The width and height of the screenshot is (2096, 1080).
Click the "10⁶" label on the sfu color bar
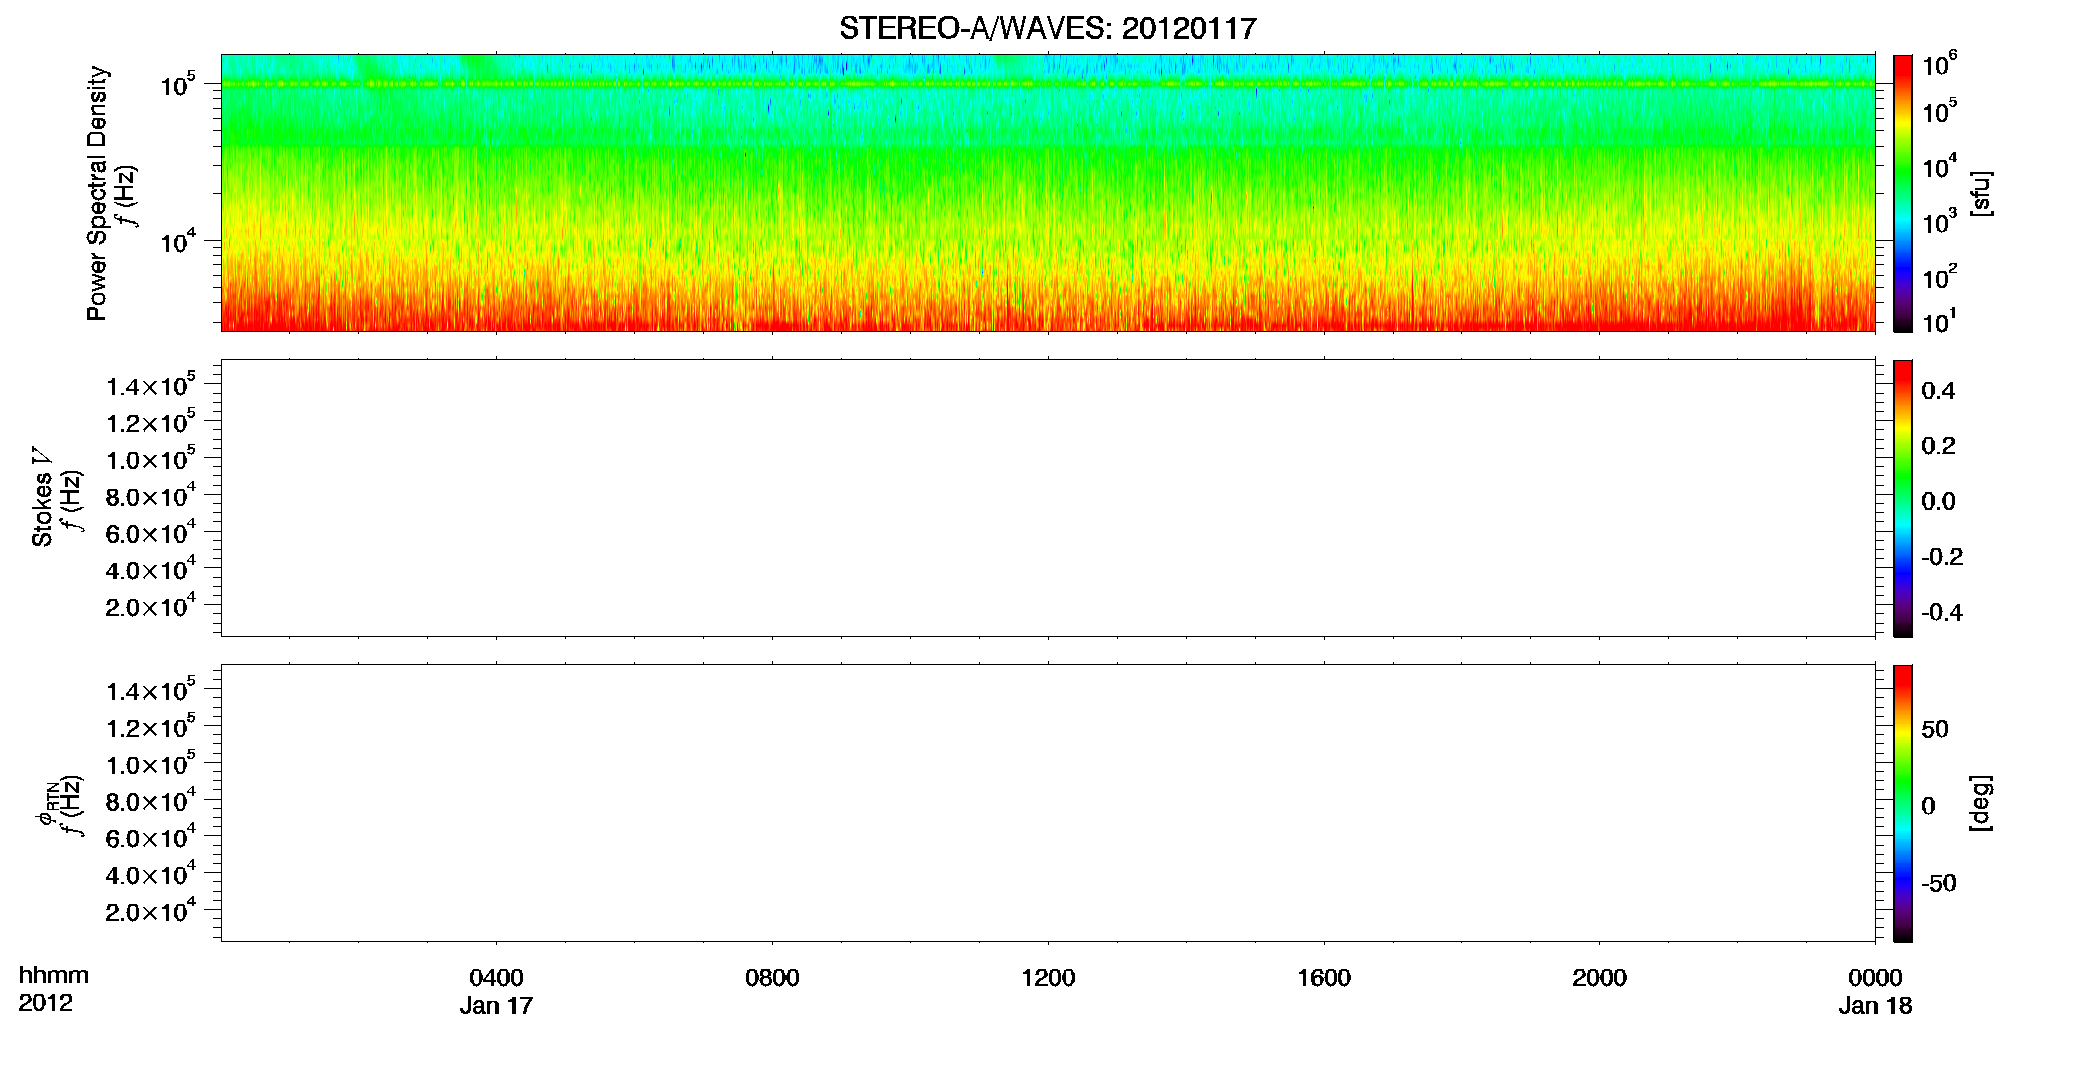point(1940,65)
